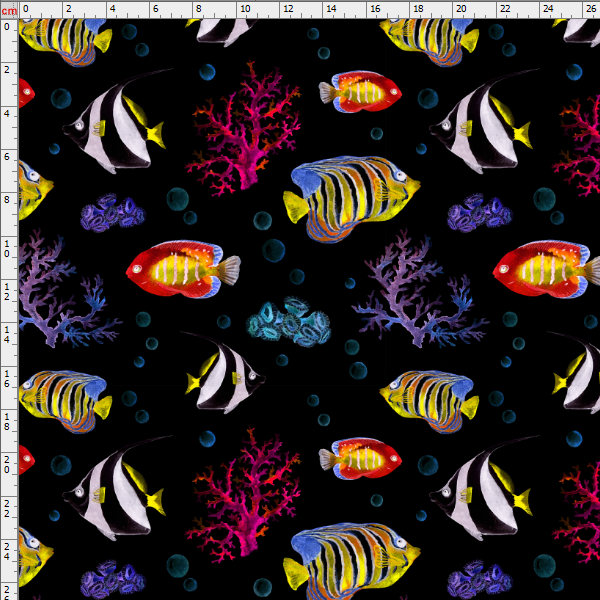Screen dimensions: 600x600
Task: Click the 22 mark on vertical ruler
Action: point(7,508)
